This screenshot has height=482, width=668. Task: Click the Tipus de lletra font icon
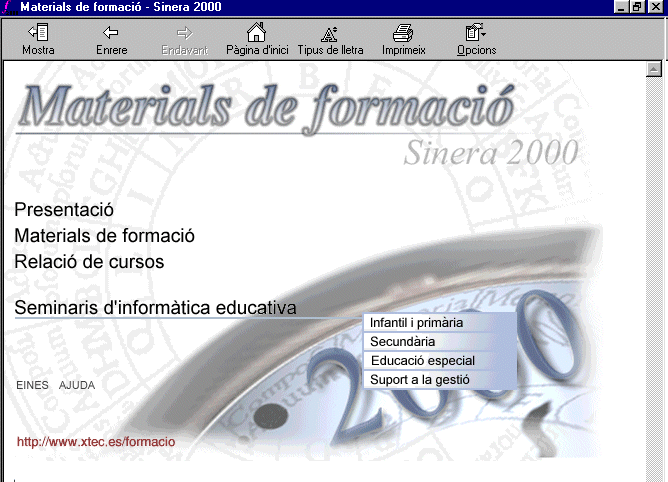coord(330,33)
